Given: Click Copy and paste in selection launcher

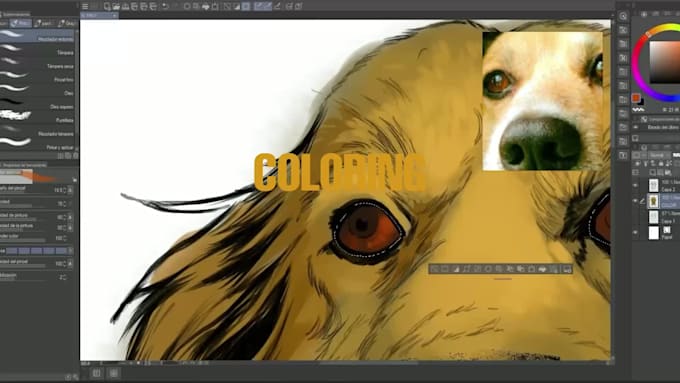Looking at the screenshot, I should pyautogui.click(x=521, y=269).
